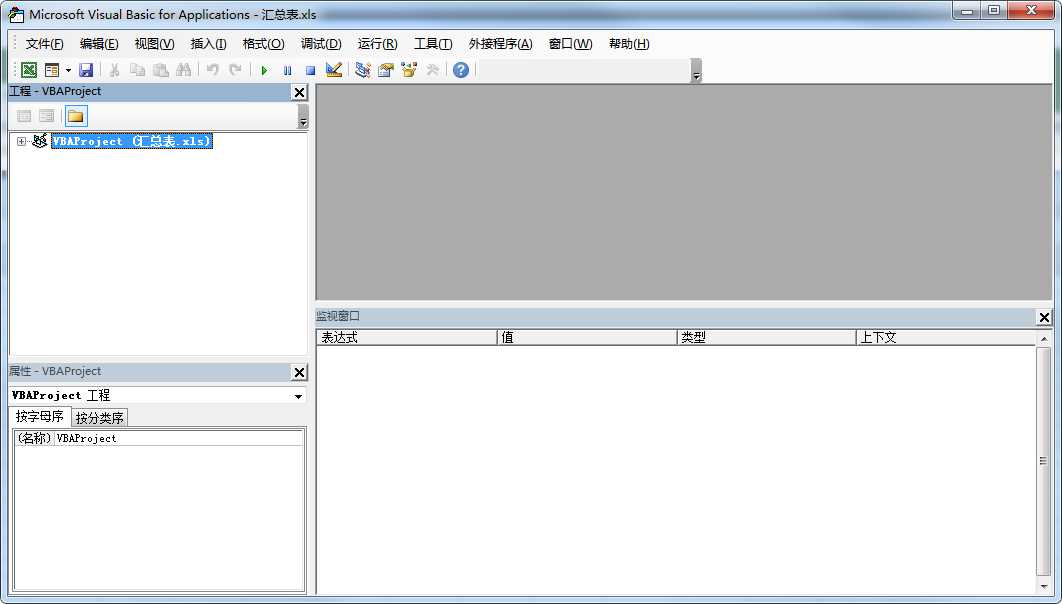Open the Object Browser icon
This screenshot has height=604, width=1062.
click(x=408, y=70)
